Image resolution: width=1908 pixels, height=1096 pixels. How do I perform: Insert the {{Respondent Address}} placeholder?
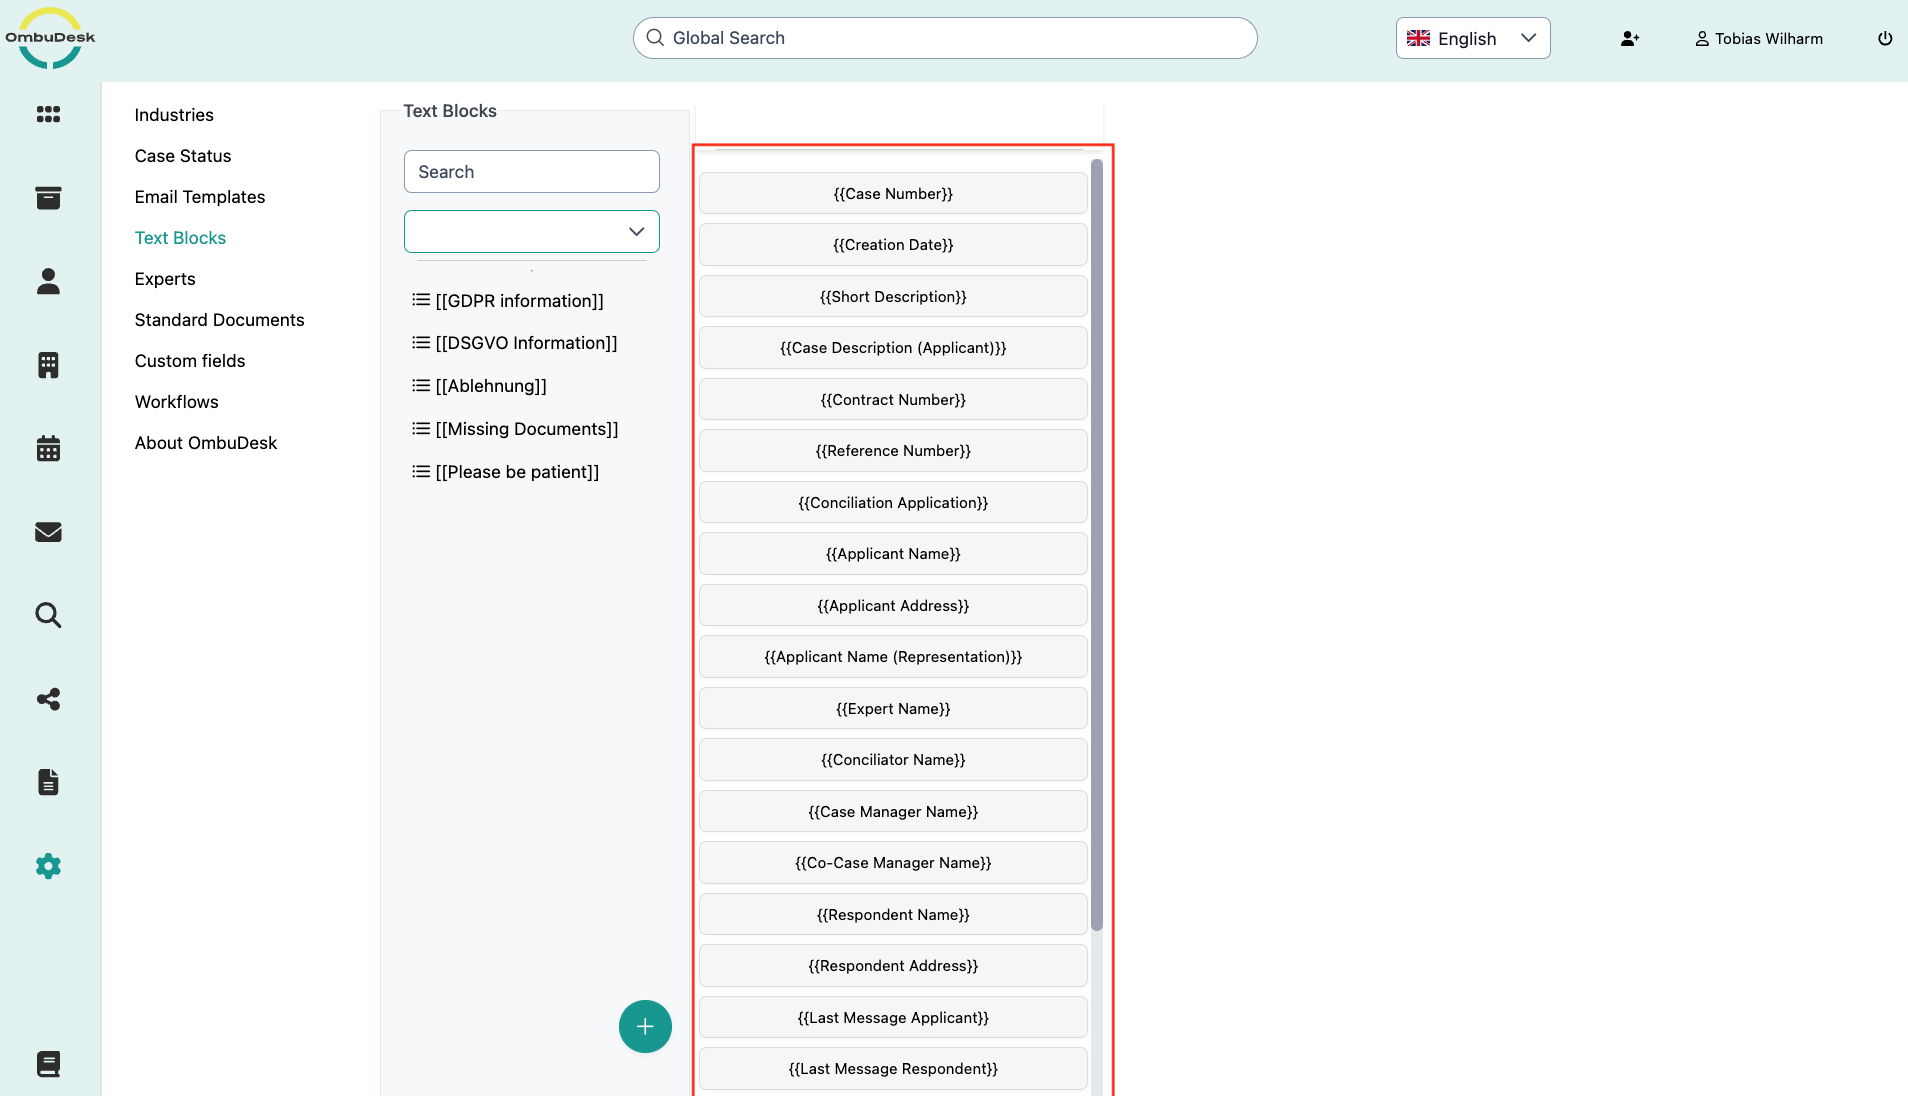tap(893, 966)
